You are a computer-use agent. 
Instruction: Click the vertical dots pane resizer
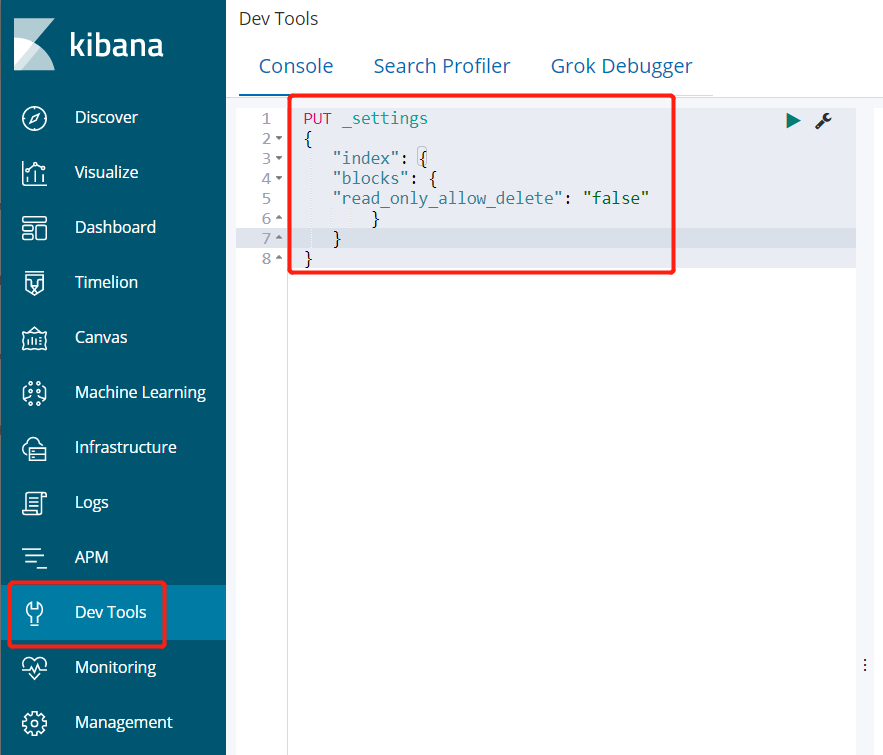click(x=865, y=665)
